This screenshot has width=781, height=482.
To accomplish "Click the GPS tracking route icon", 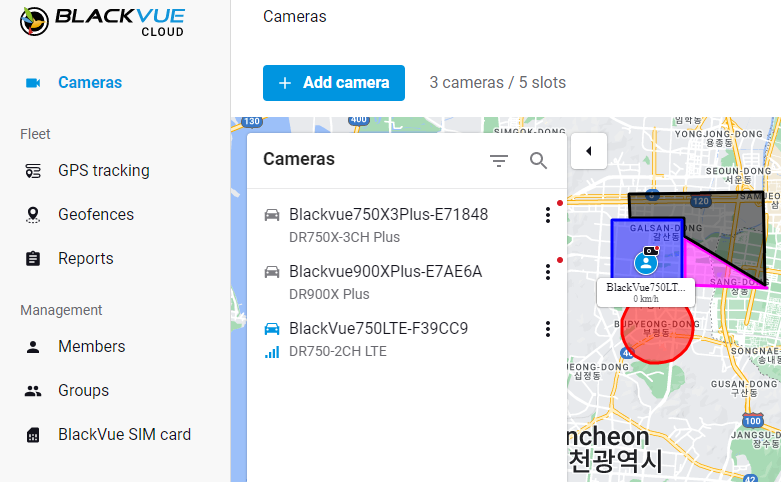I will click(33, 171).
